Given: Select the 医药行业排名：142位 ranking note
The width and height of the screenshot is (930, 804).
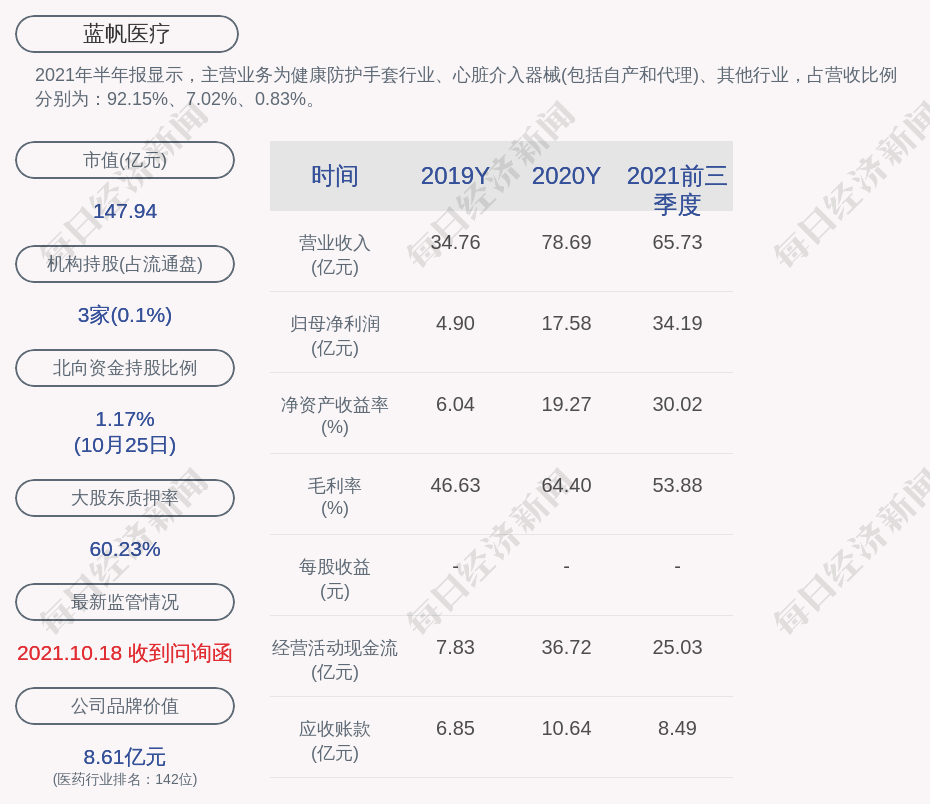Looking at the screenshot, I should 125,779.
